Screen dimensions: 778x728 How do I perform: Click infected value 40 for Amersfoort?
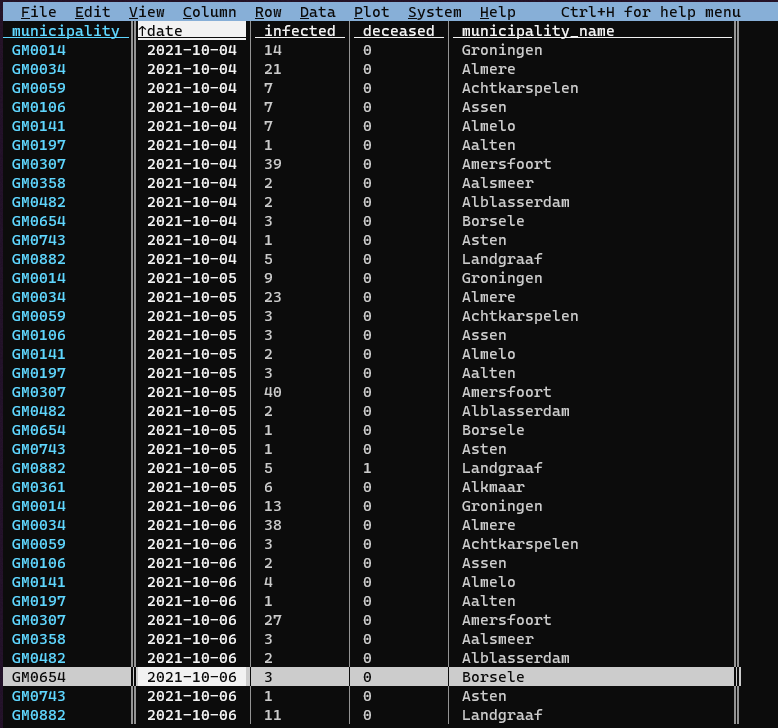pyautogui.click(x=273, y=392)
